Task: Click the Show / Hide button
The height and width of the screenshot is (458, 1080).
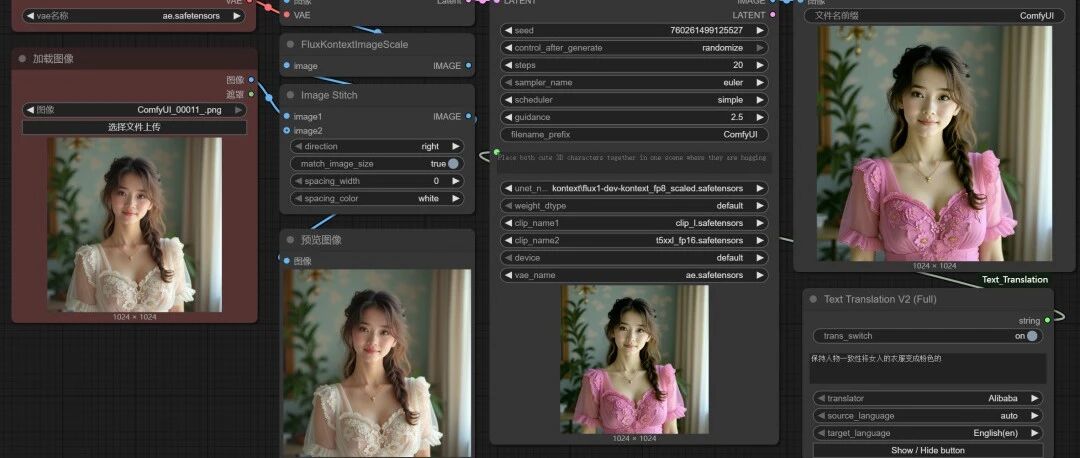Action: click(x=928, y=450)
